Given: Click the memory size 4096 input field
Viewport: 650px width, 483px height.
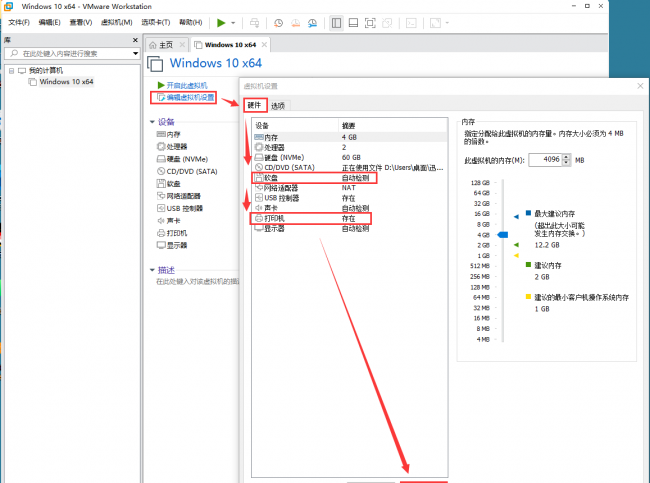Looking at the screenshot, I should point(545,160).
